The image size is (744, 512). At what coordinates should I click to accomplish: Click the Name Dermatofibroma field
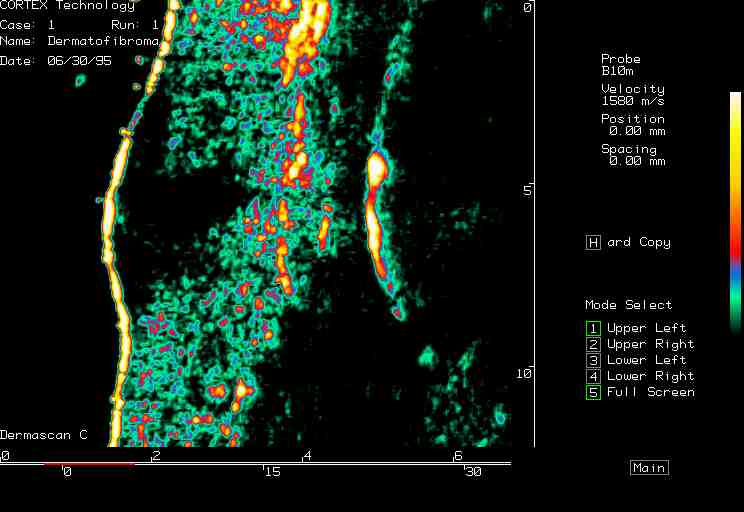(x=79, y=41)
